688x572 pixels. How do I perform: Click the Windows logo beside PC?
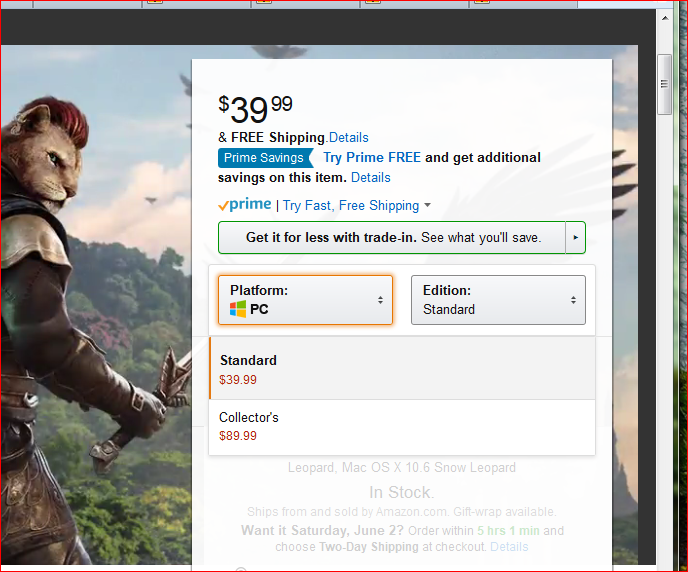pos(238,309)
